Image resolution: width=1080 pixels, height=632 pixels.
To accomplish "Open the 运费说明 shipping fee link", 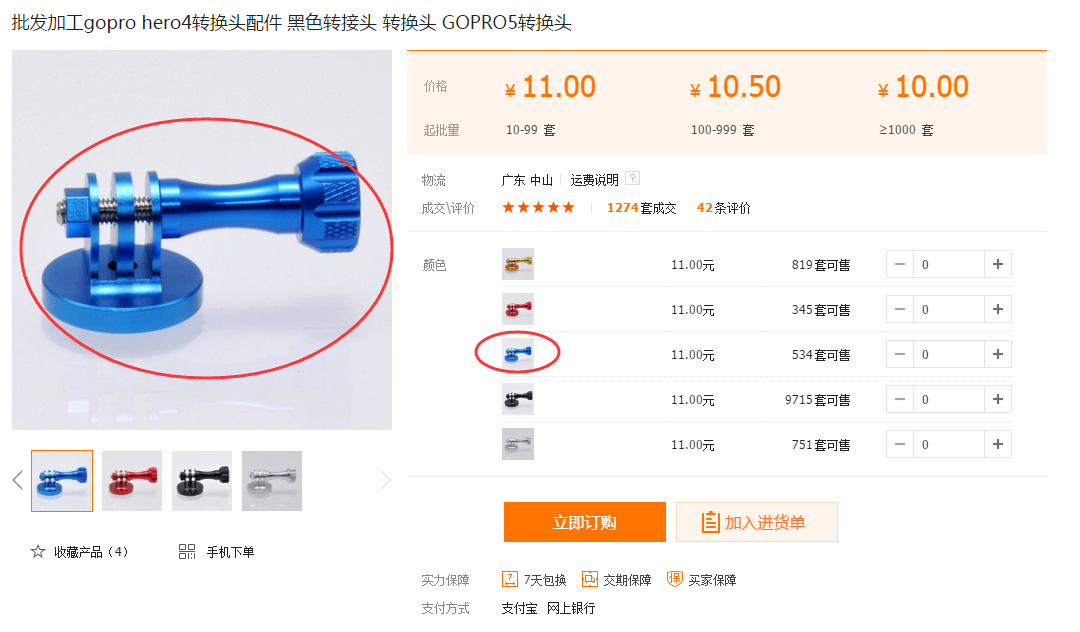I will pyautogui.click(x=594, y=180).
